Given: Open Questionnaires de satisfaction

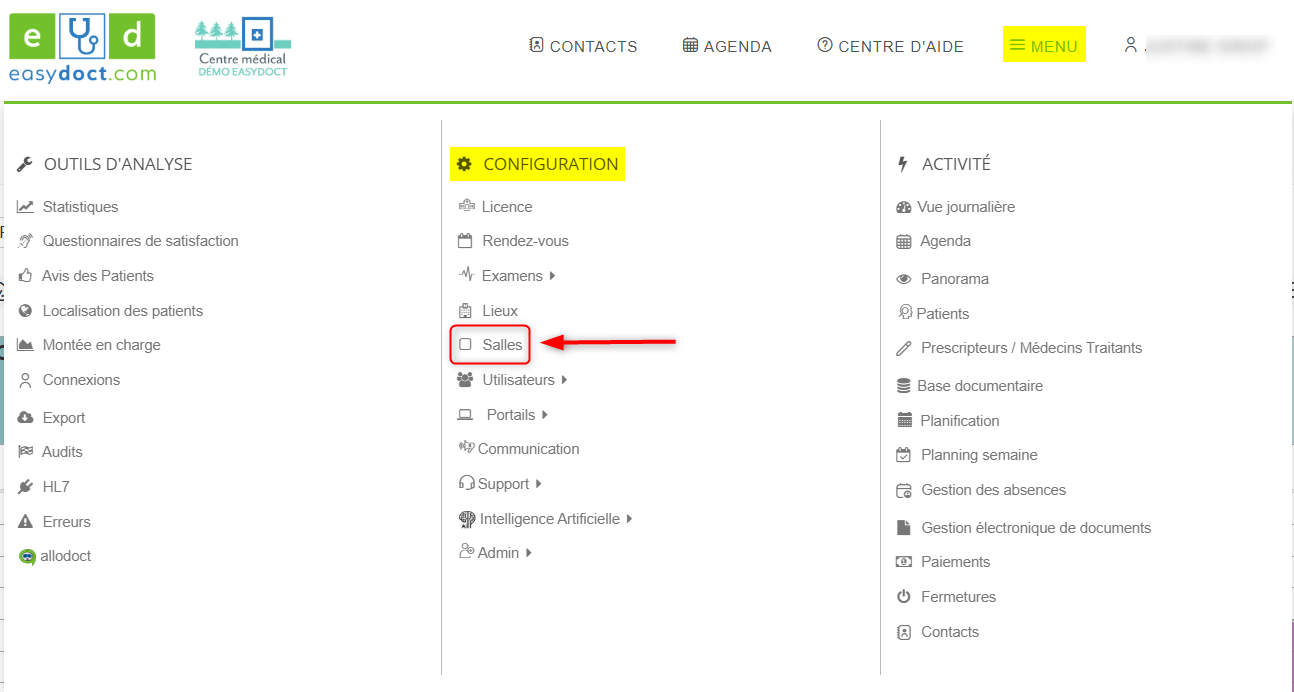Looking at the screenshot, I should [140, 241].
